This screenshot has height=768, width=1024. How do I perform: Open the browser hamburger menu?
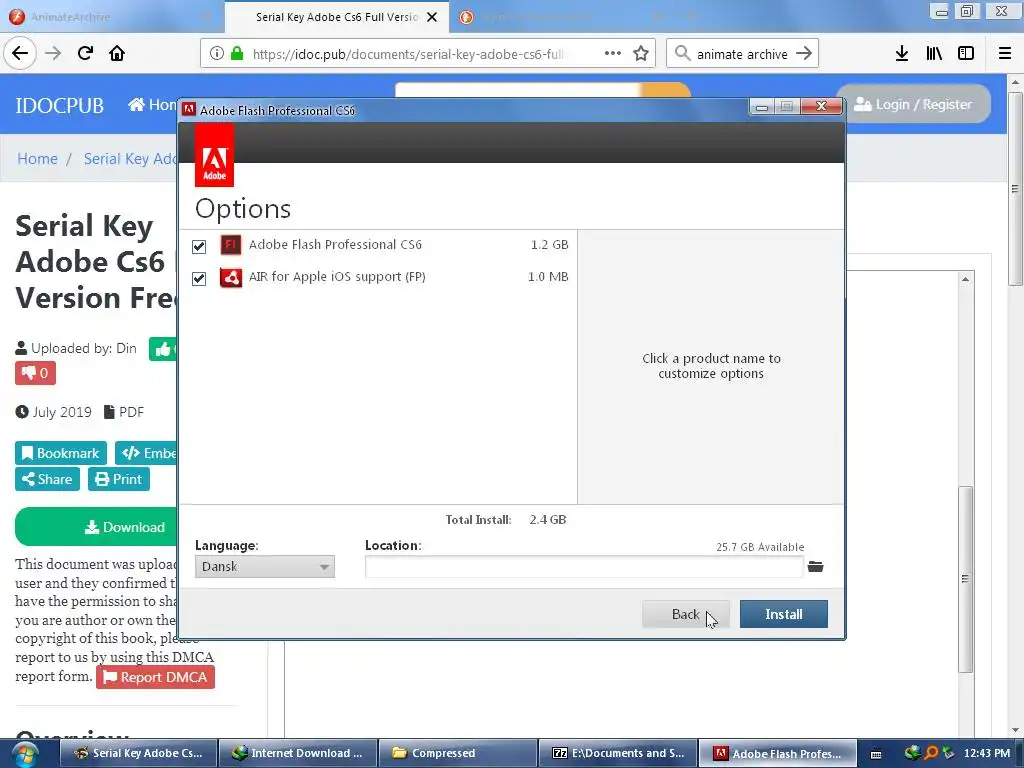1005,54
